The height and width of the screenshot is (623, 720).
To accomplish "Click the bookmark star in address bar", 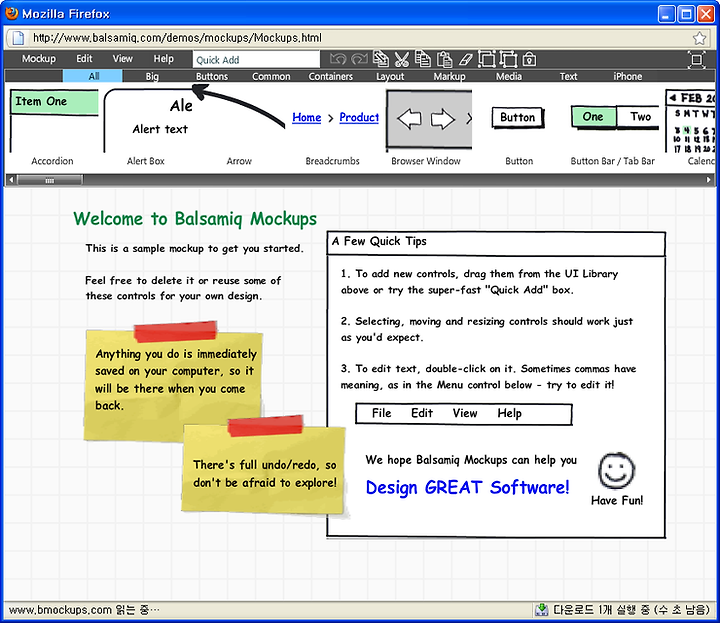I will (x=699, y=38).
